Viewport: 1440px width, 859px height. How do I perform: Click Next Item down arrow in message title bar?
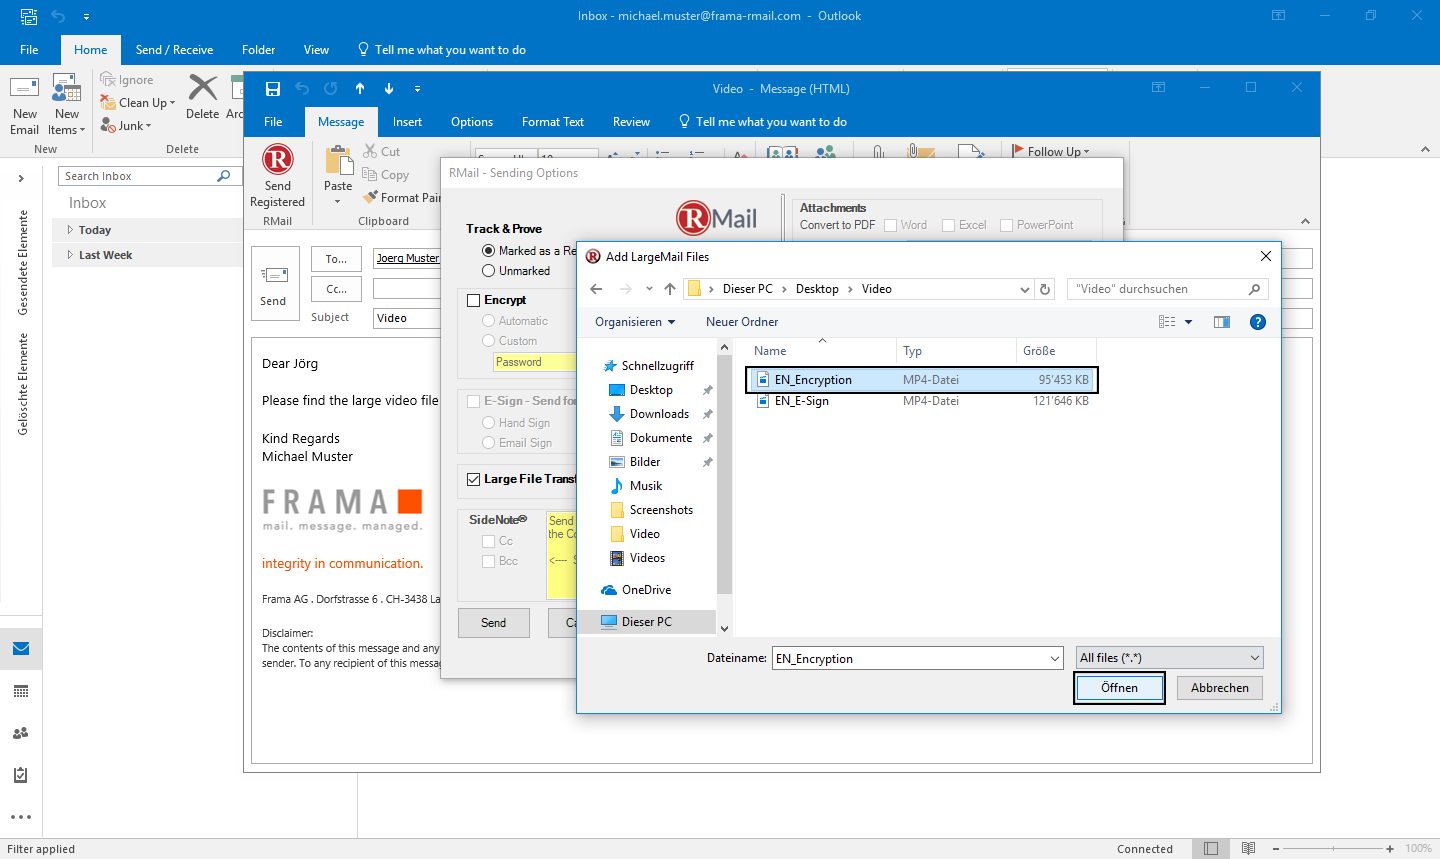click(x=389, y=88)
